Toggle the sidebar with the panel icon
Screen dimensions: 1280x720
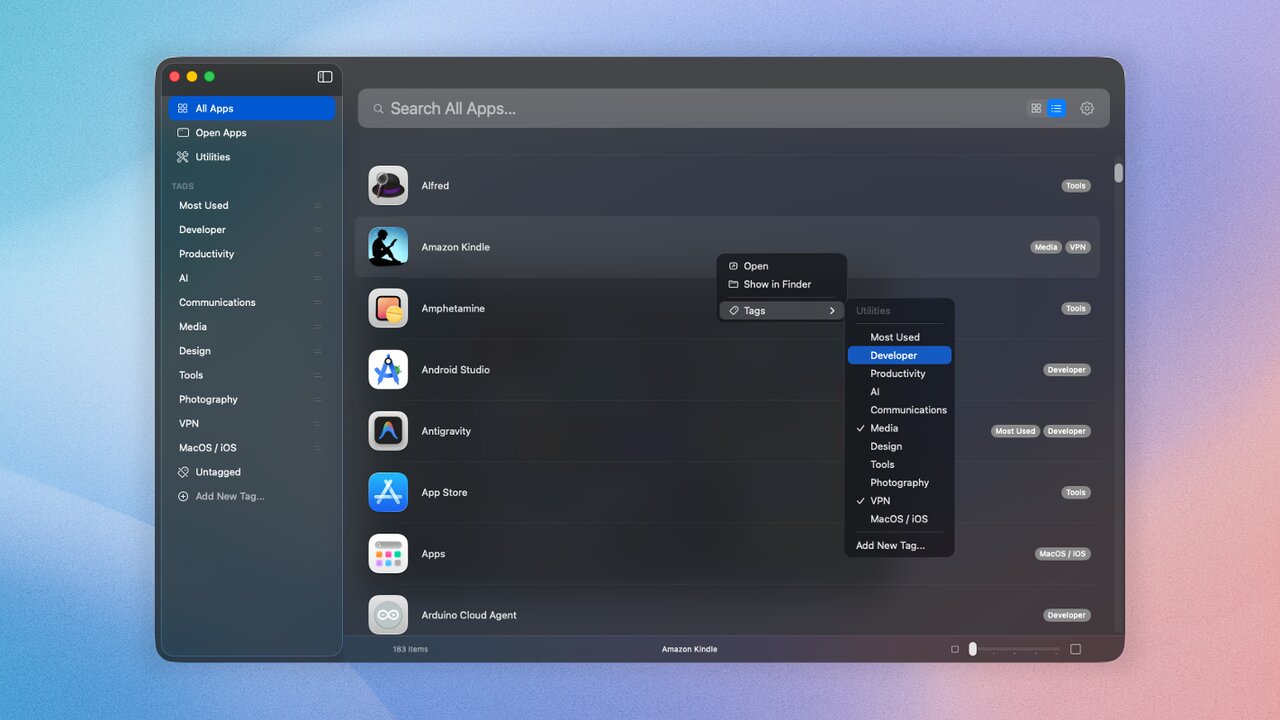tap(325, 77)
